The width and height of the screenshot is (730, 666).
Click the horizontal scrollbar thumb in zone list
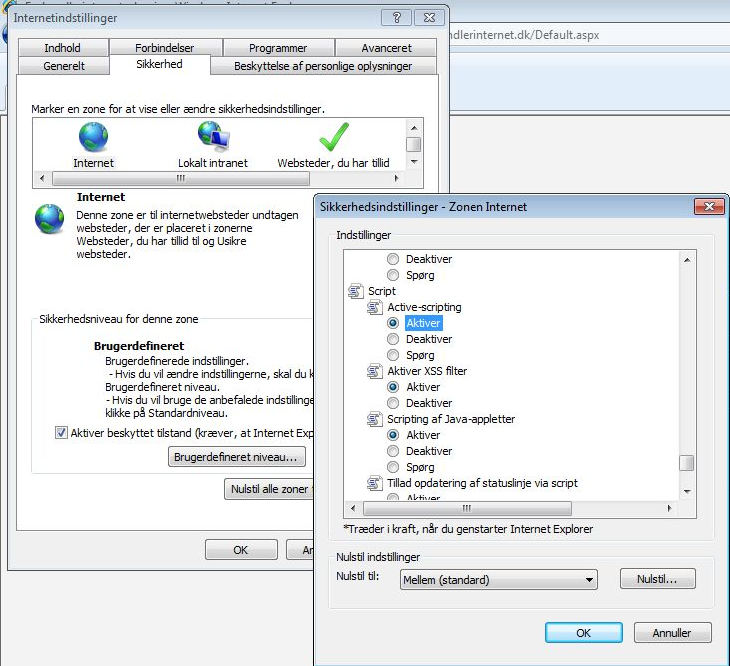(x=181, y=178)
